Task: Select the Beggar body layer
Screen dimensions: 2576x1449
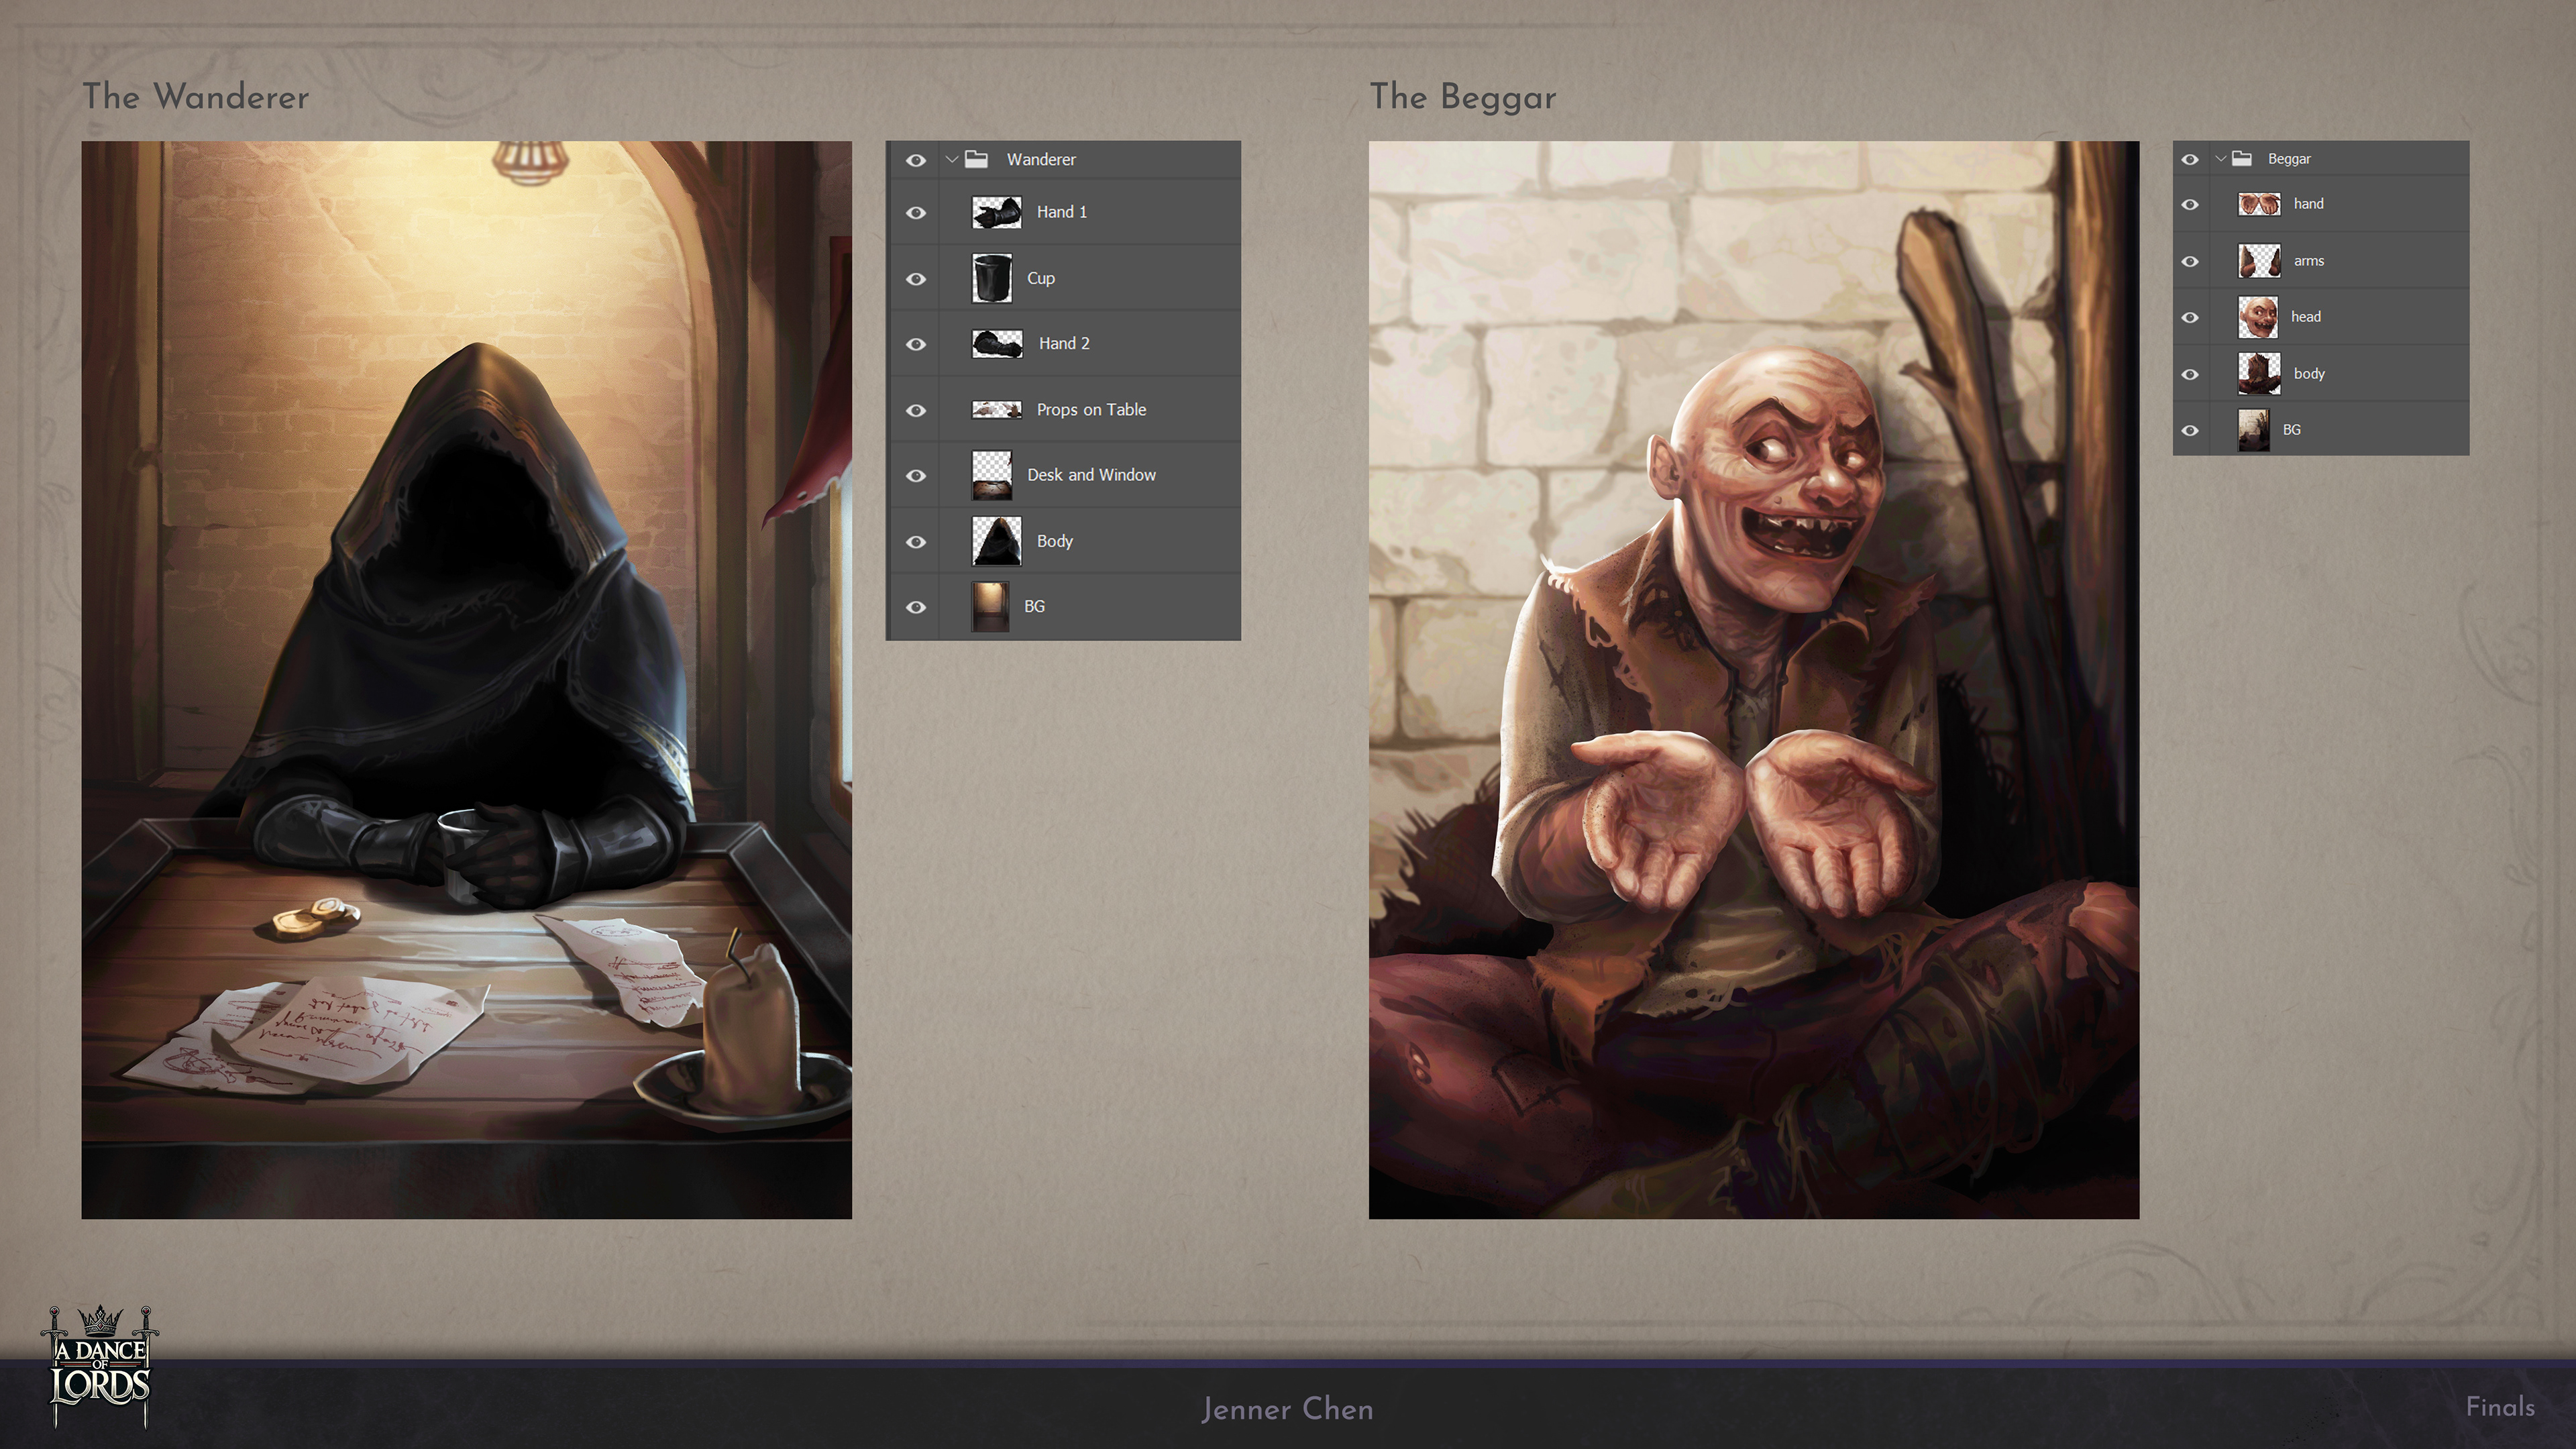Action: tap(2309, 374)
